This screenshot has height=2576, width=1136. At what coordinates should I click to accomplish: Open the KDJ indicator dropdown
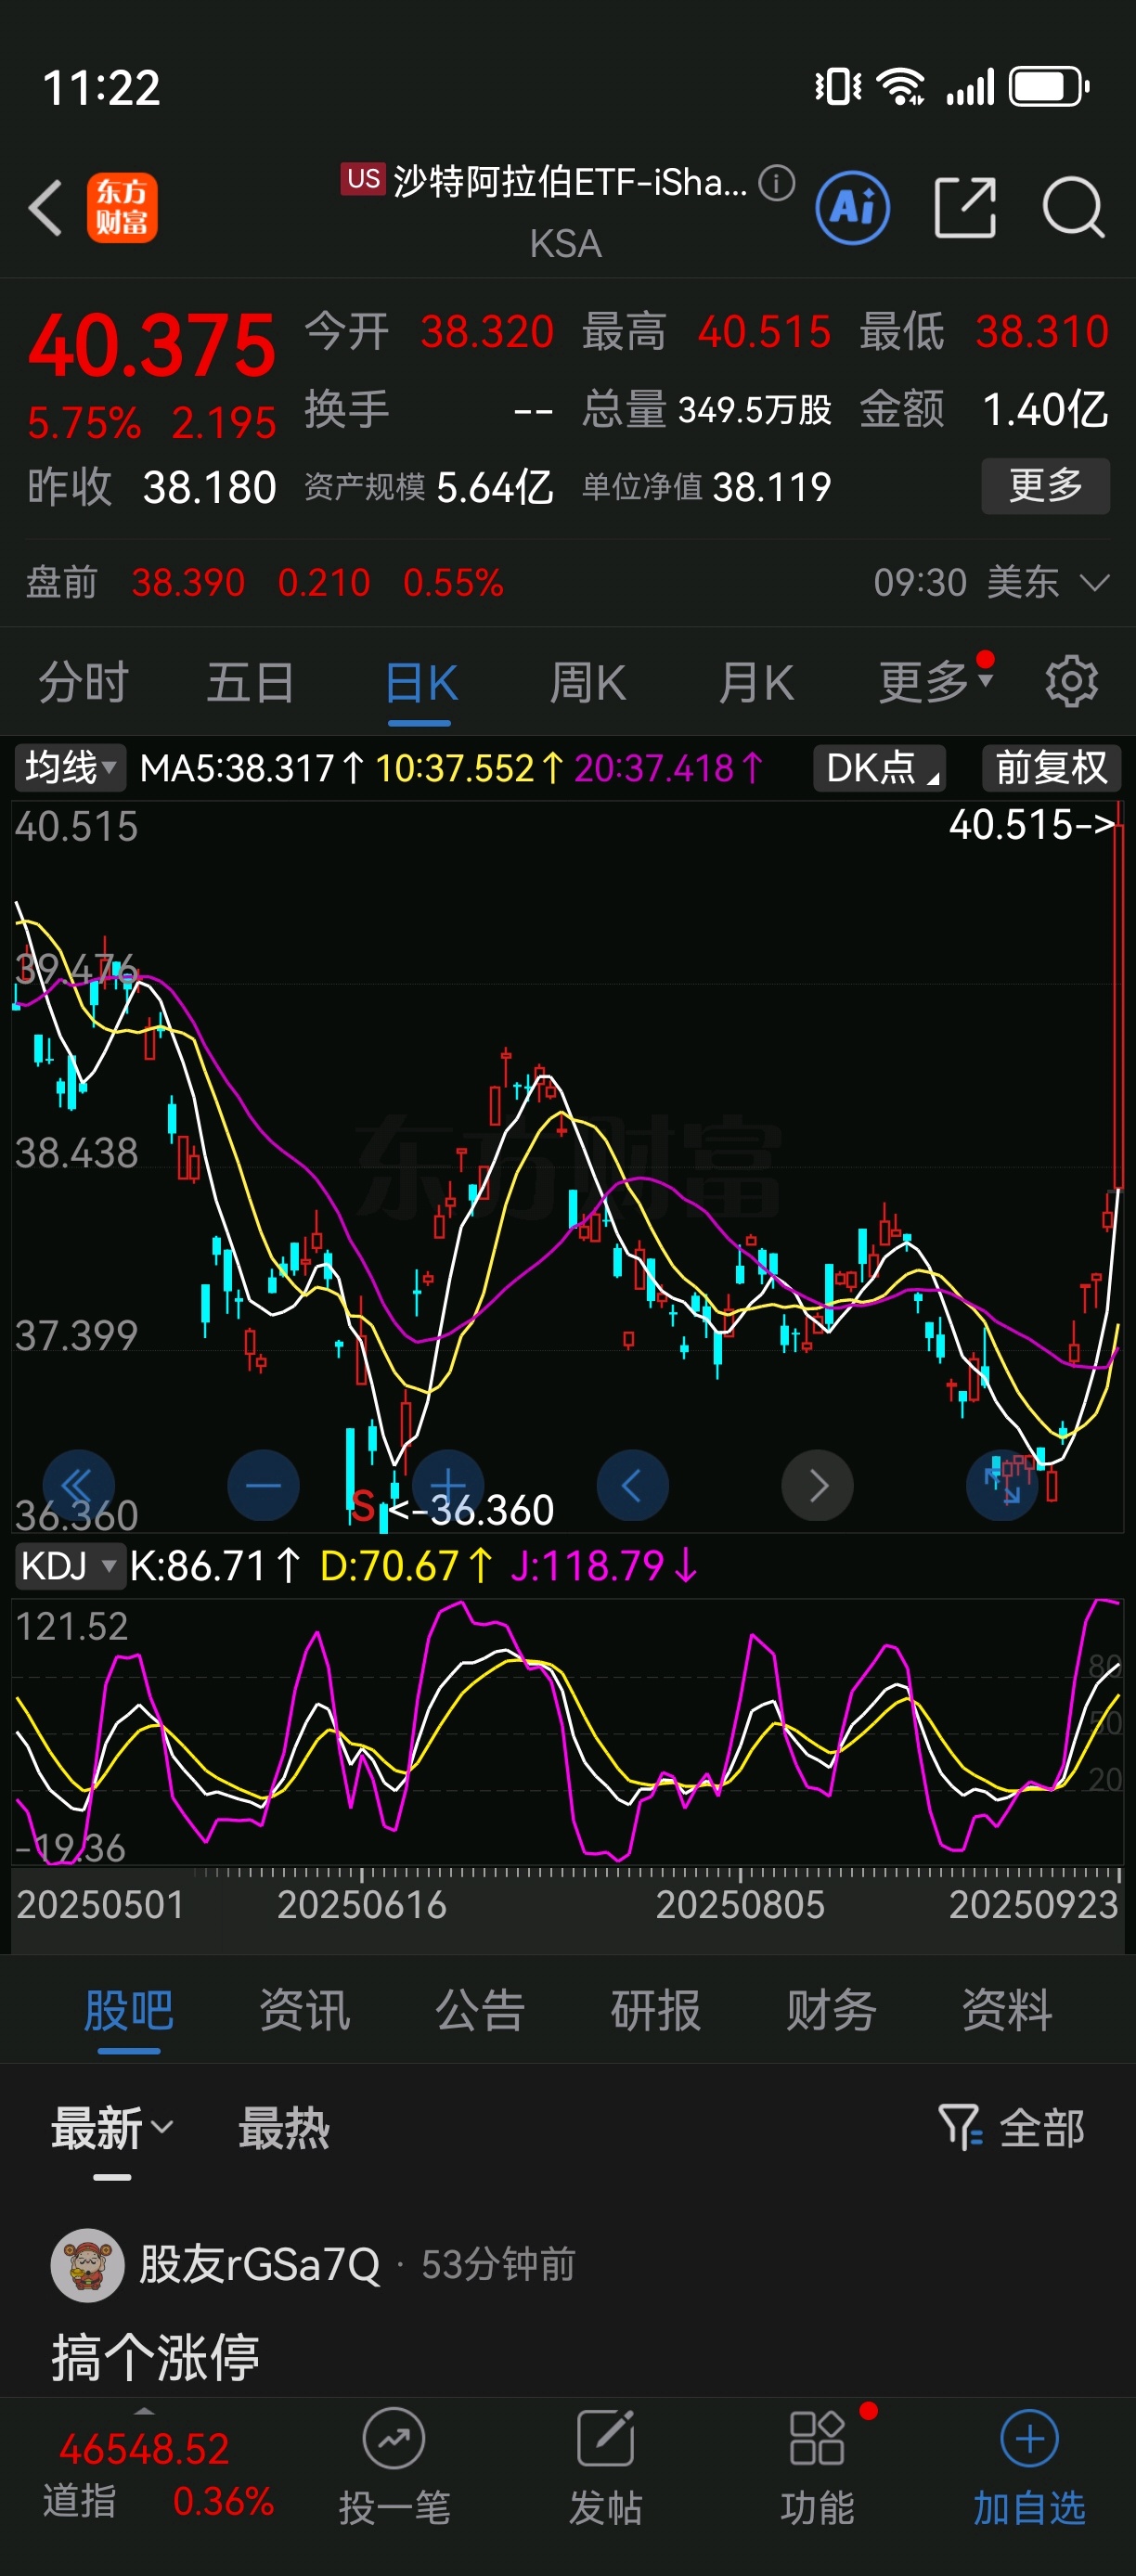(x=69, y=1565)
